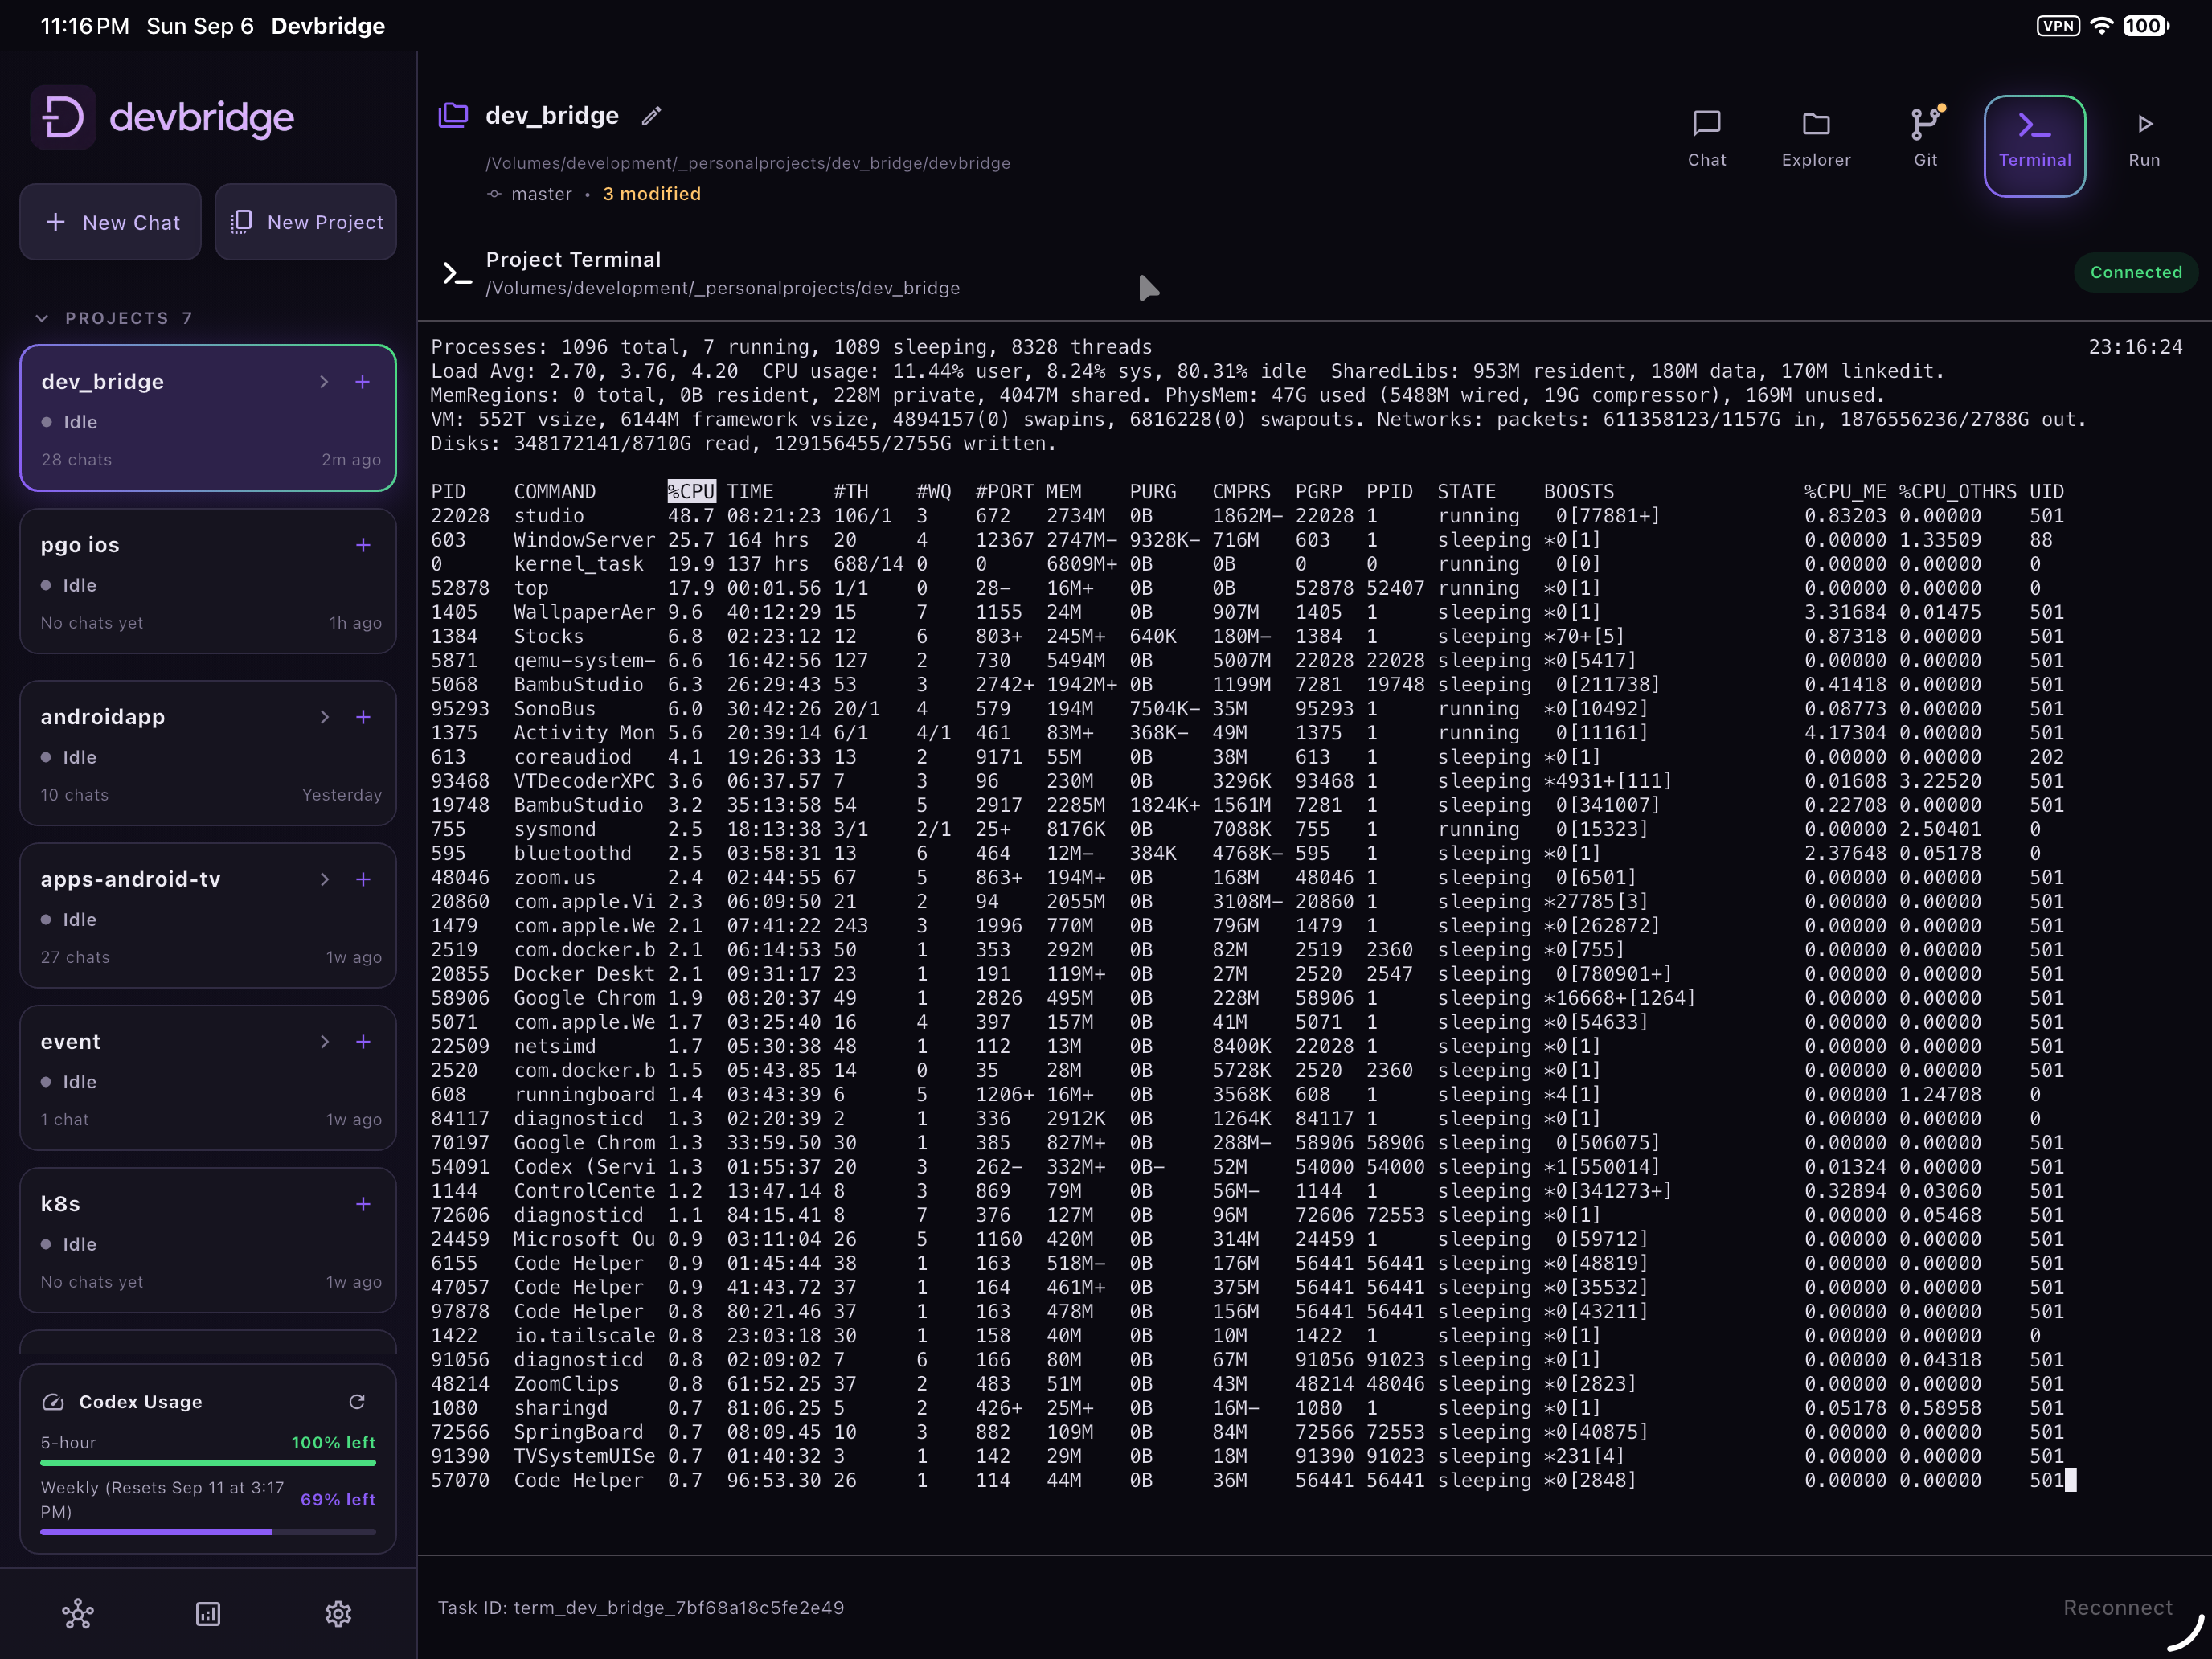Expand apps-android-tv project chevron
Image resolution: width=2212 pixels, height=1659 pixels.
324,879
